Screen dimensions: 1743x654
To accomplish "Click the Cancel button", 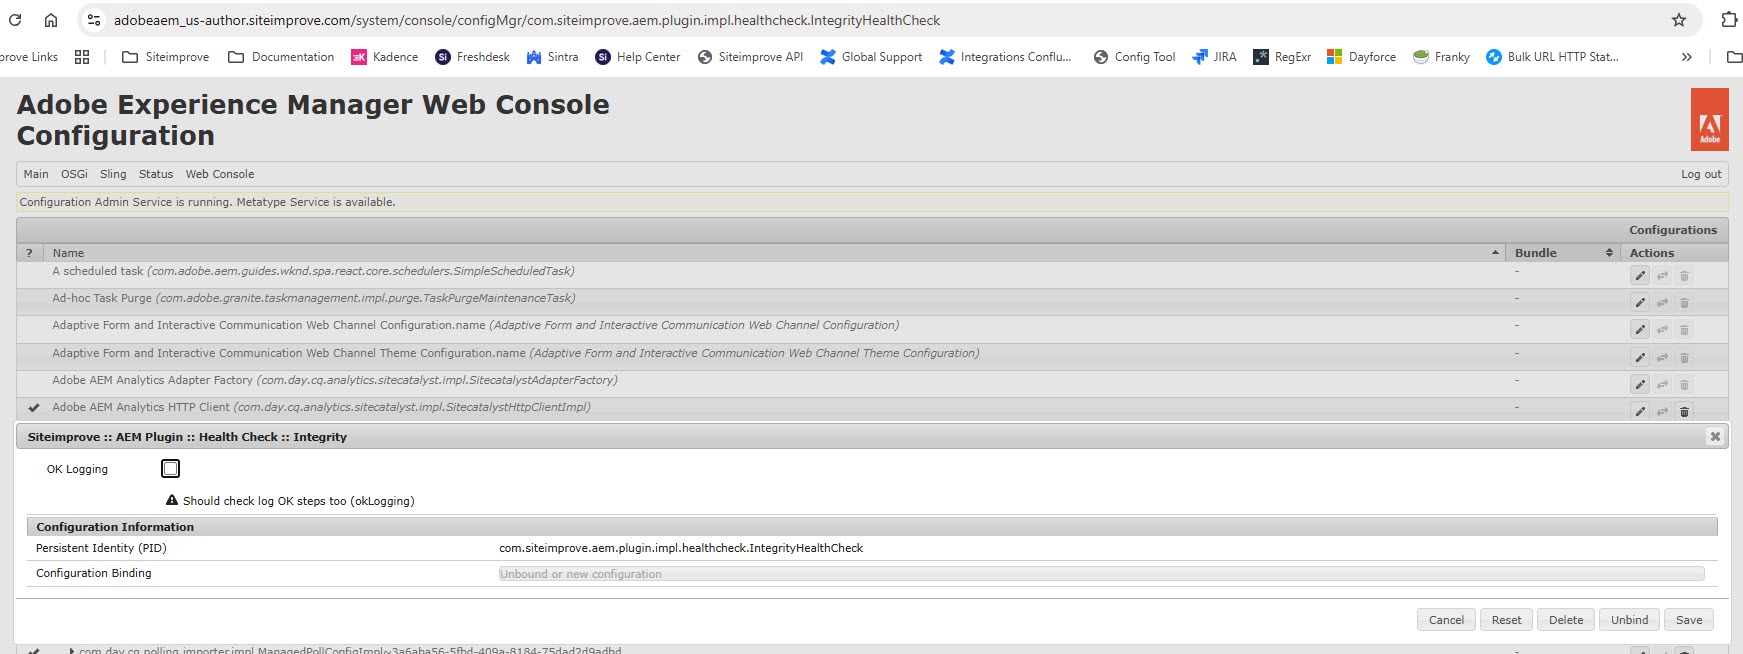I will pos(1446,620).
